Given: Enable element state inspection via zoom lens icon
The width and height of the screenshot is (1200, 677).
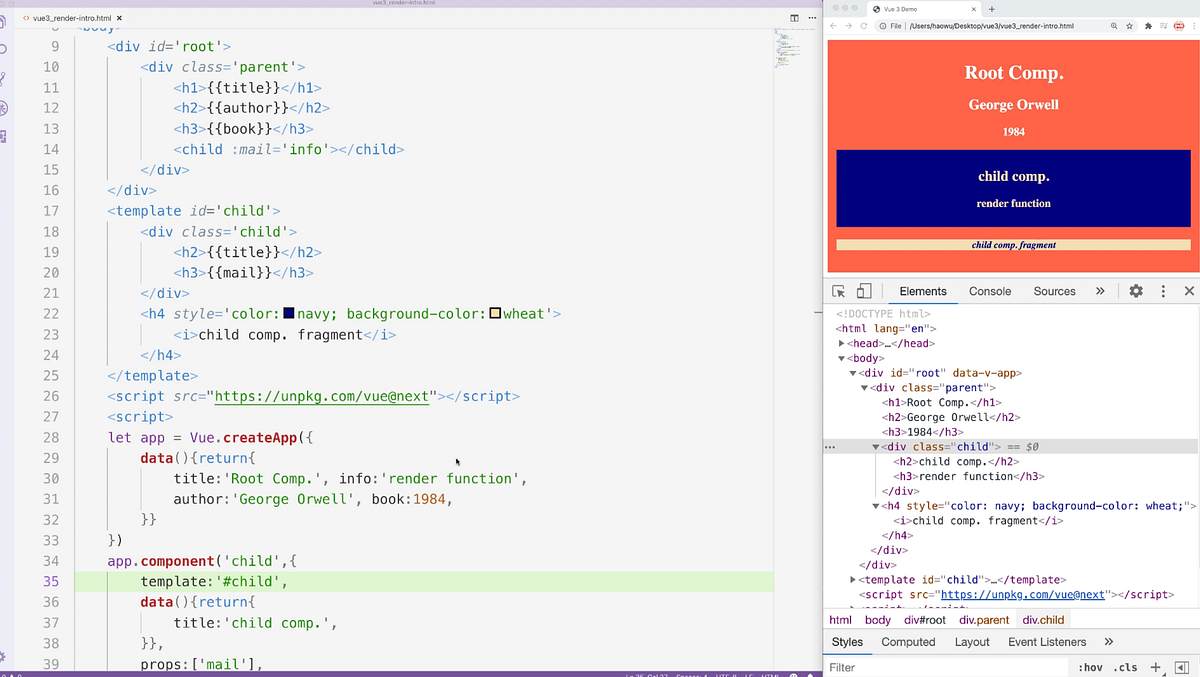Looking at the screenshot, I should pyautogui.click(x=1114, y=26).
